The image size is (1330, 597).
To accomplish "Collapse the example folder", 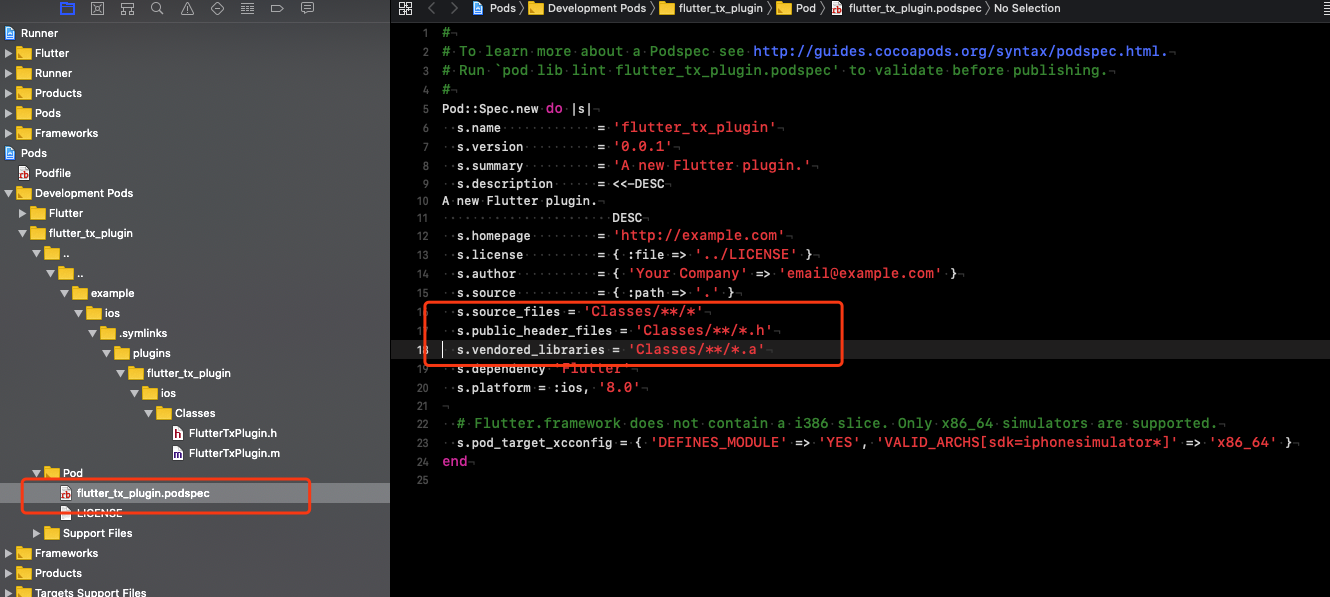I will coord(65,293).
